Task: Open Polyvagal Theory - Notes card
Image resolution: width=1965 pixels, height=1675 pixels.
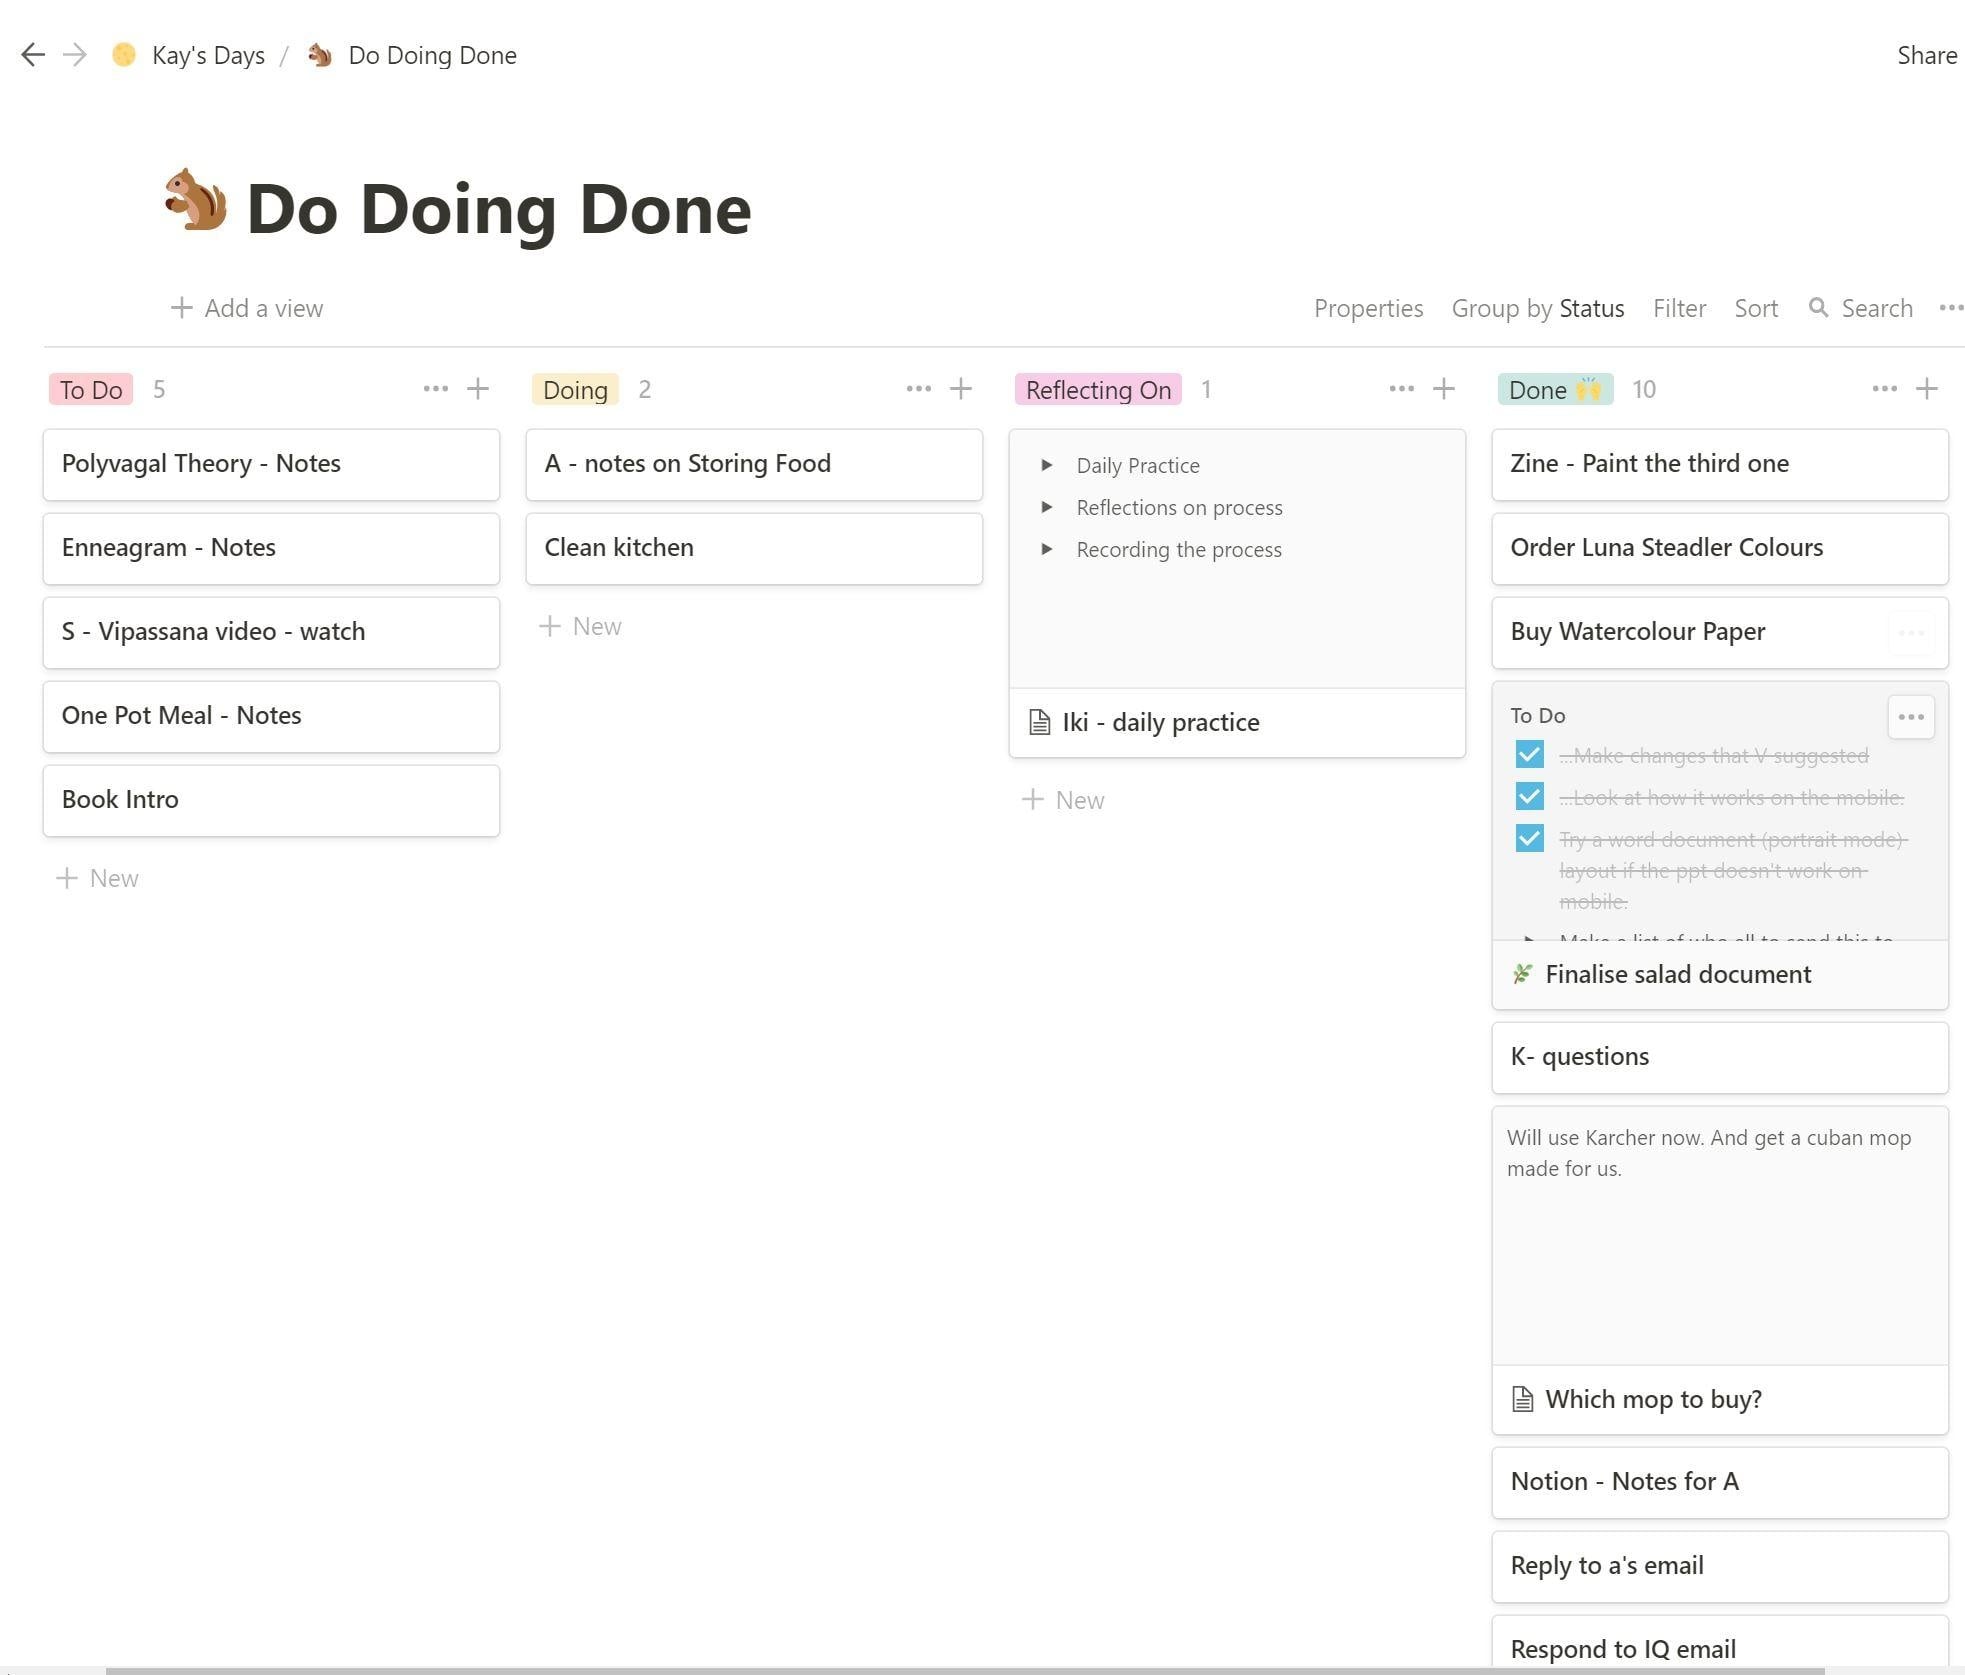Action: [x=271, y=464]
